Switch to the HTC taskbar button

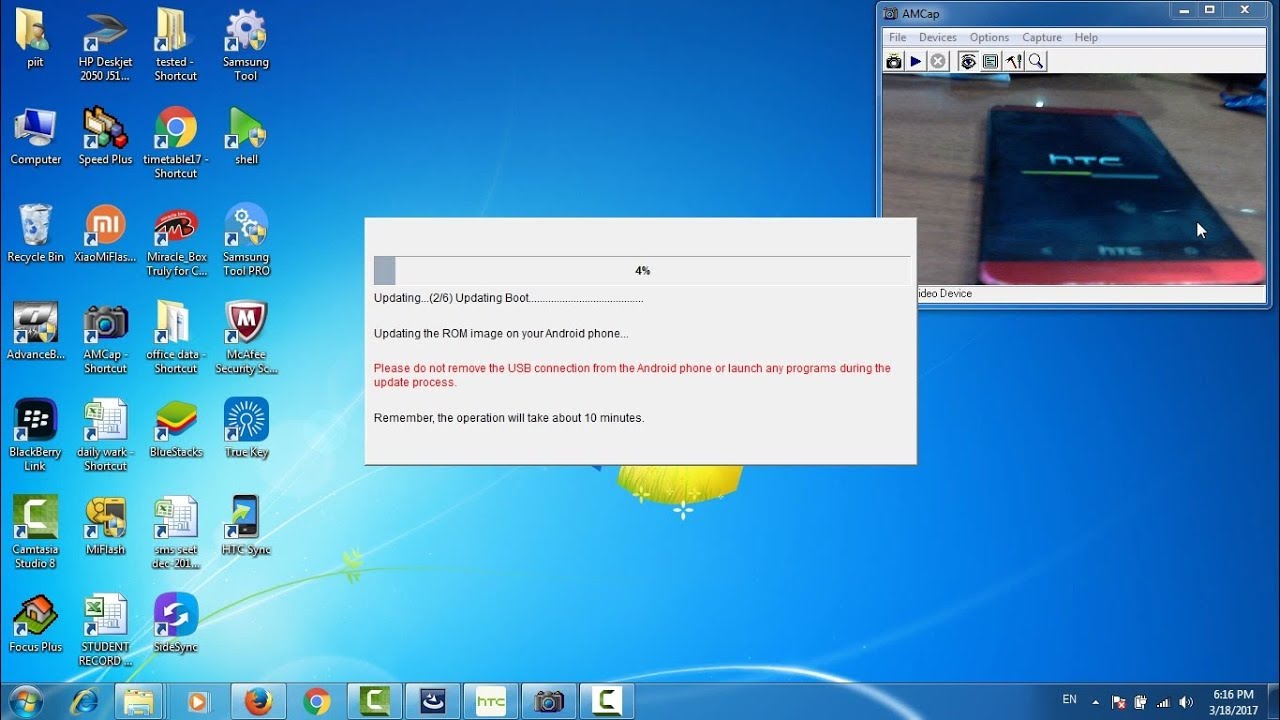point(491,702)
